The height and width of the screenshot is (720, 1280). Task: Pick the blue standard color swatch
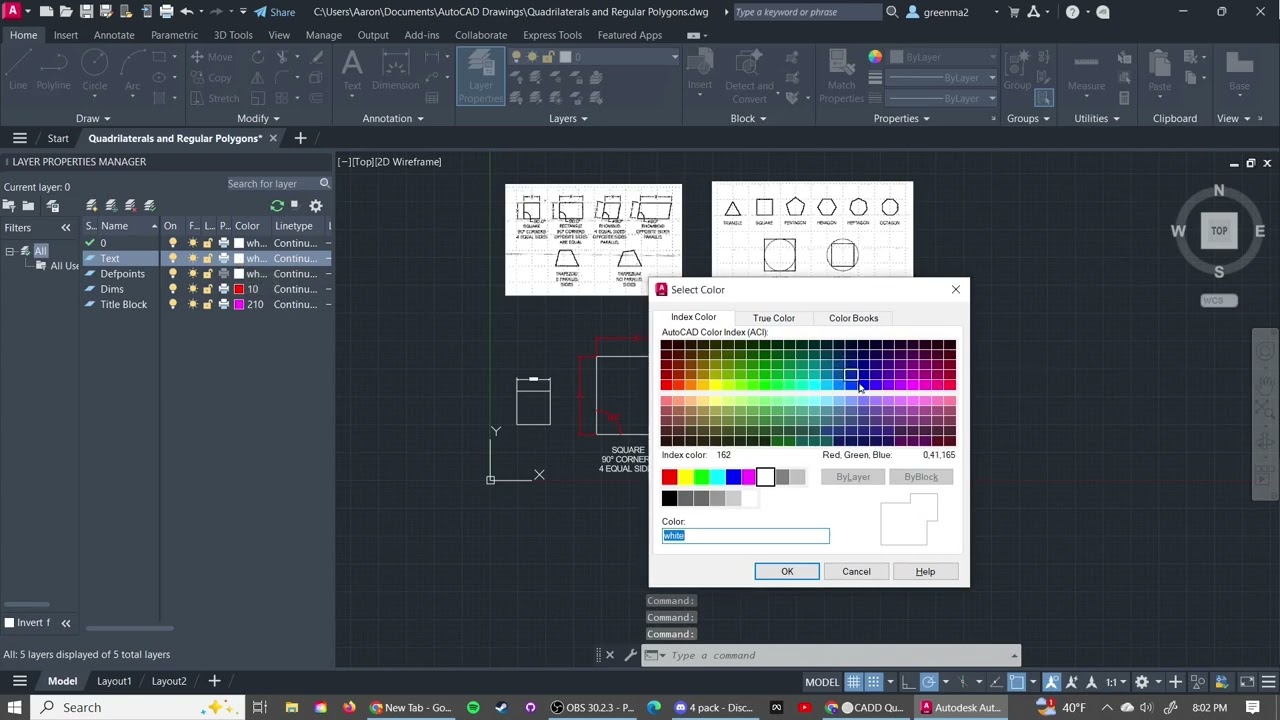pos(733,478)
